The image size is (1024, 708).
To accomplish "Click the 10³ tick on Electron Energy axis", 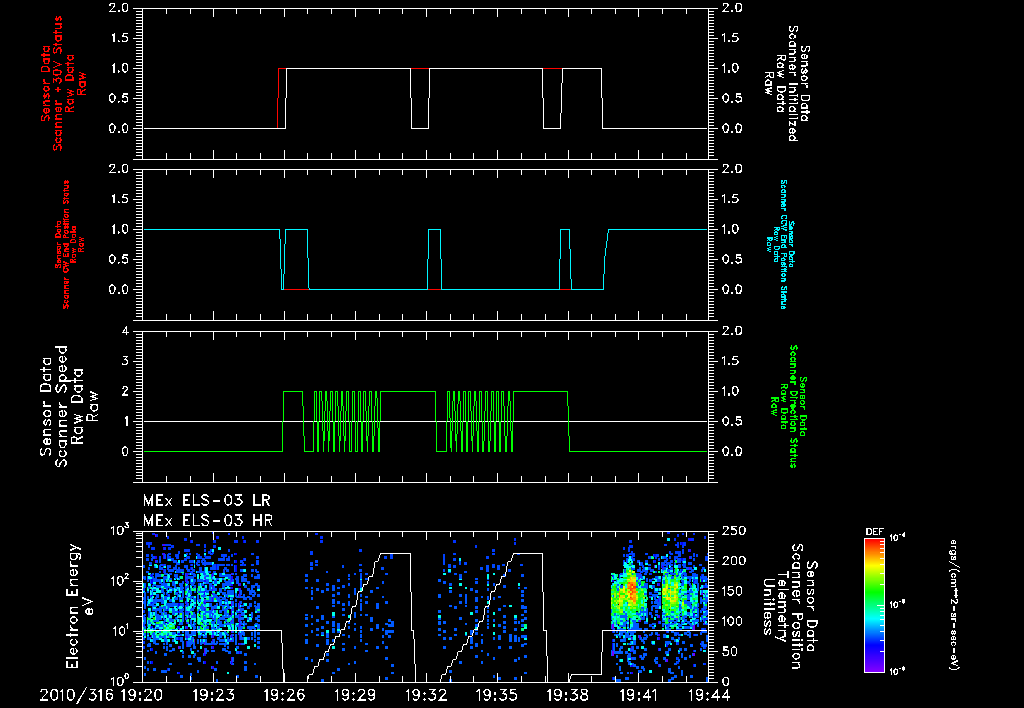I will (118, 531).
